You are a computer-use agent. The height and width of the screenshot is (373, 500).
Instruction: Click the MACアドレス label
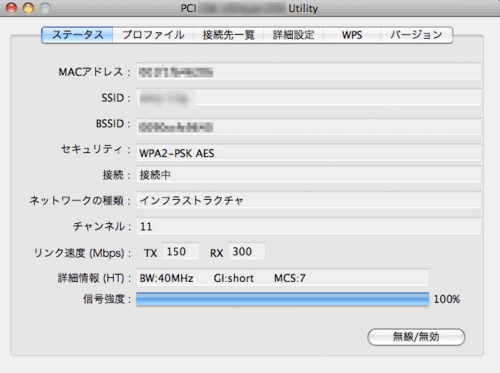pyautogui.click(x=94, y=72)
